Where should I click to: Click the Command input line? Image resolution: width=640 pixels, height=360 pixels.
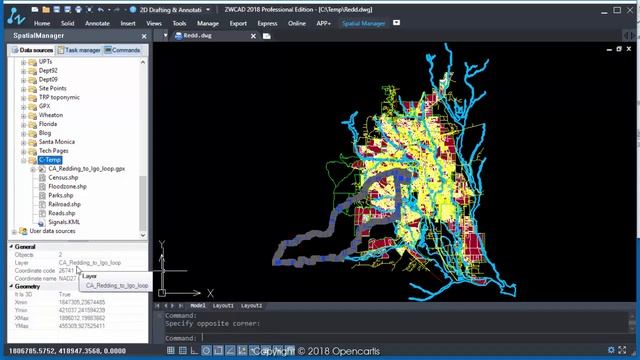click(396, 338)
